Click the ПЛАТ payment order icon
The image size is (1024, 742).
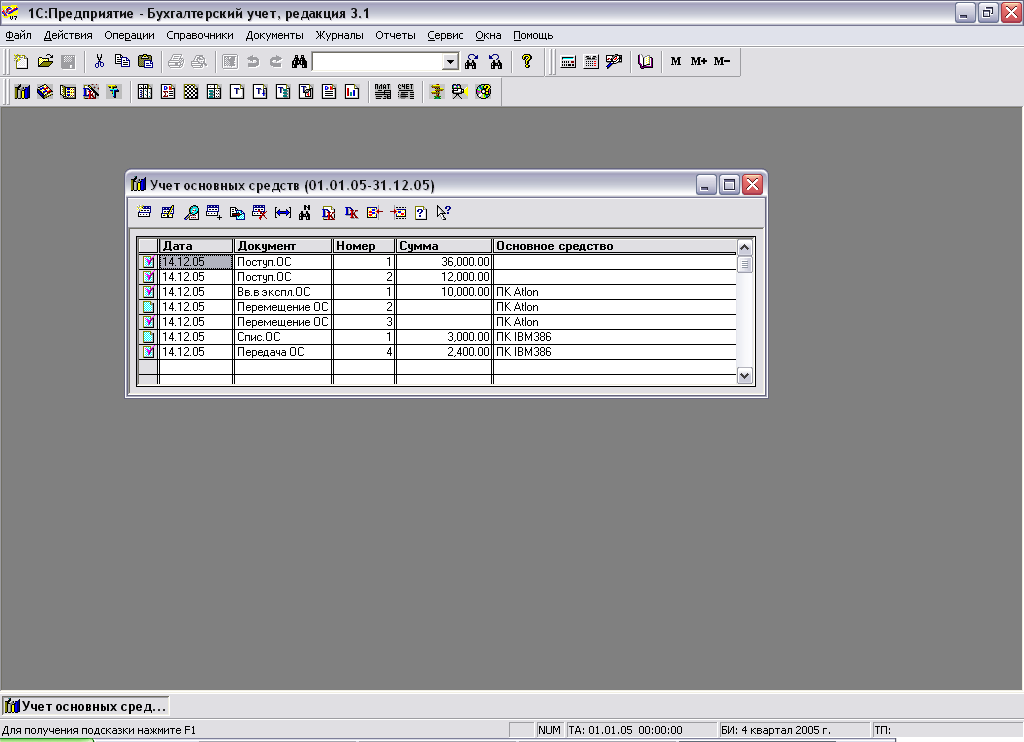coord(383,91)
